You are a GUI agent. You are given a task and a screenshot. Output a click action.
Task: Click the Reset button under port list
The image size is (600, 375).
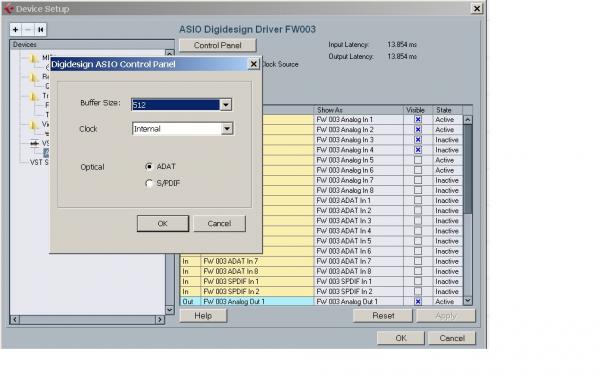pyautogui.click(x=383, y=316)
